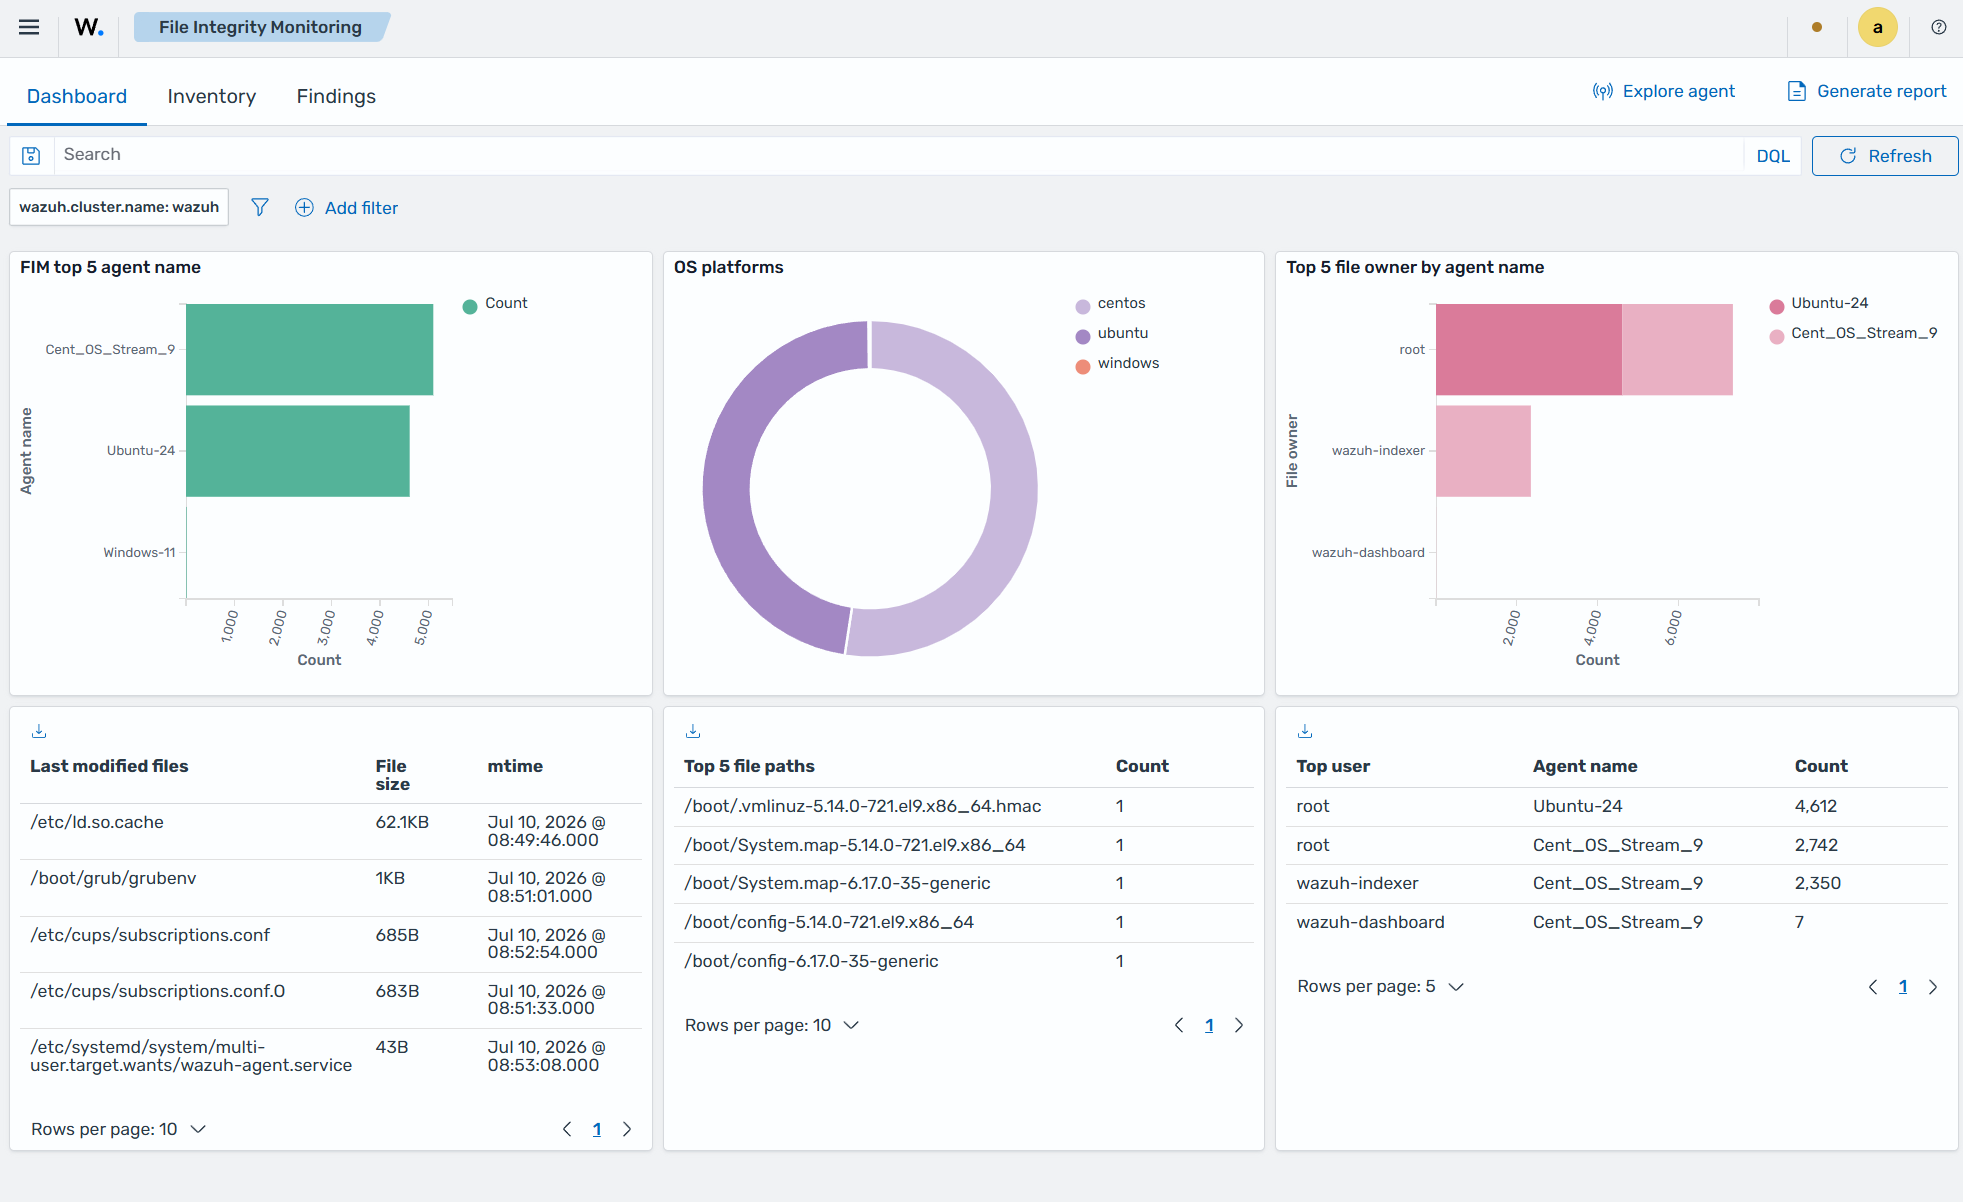Click the Explore agent signal icon
The image size is (1963, 1202).
(1603, 91)
